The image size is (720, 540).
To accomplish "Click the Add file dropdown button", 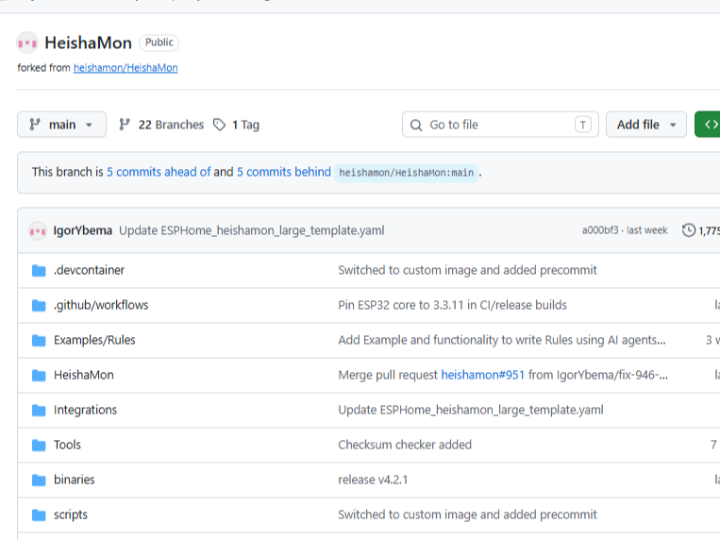I will (646, 124).
